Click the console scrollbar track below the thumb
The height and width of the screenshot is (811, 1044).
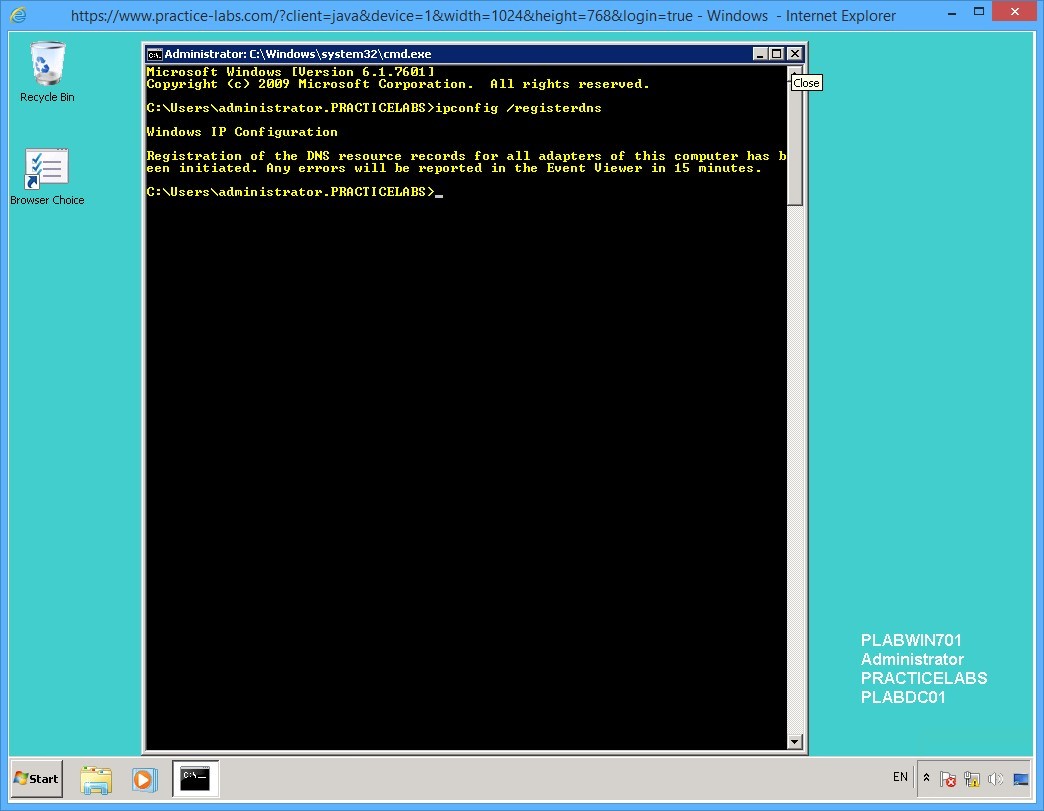tap(795, 450)
